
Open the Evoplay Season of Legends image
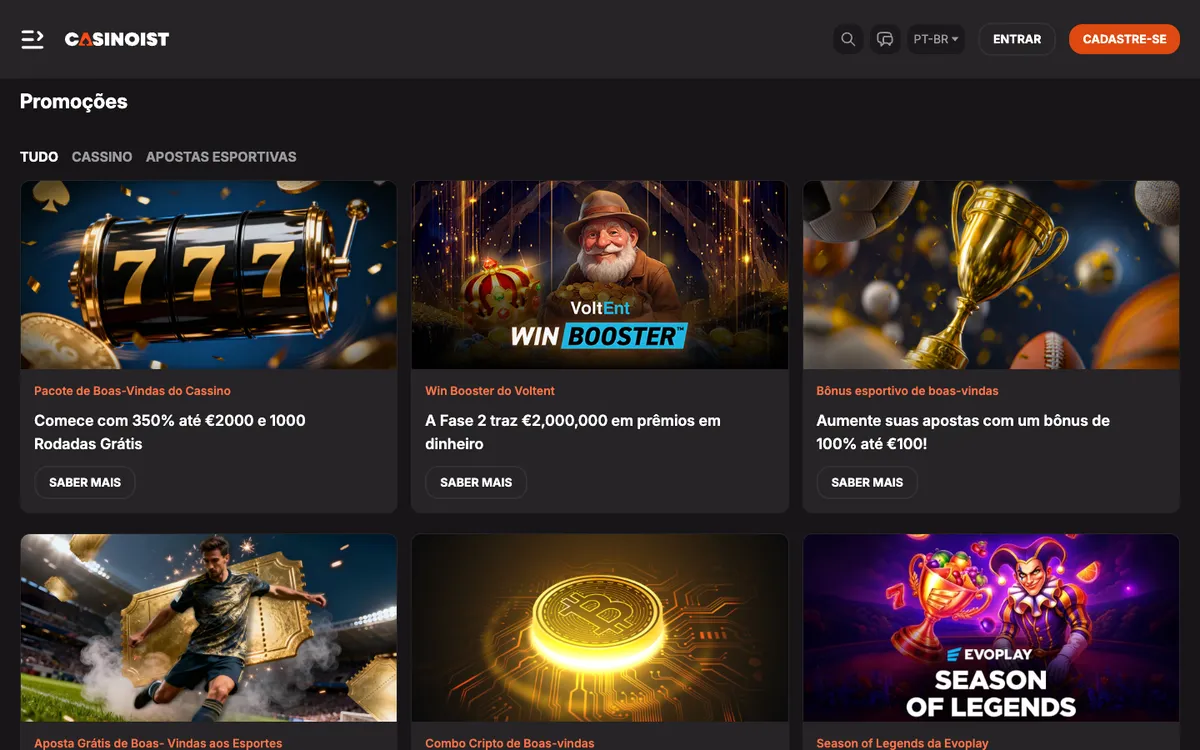coord(991,628)
